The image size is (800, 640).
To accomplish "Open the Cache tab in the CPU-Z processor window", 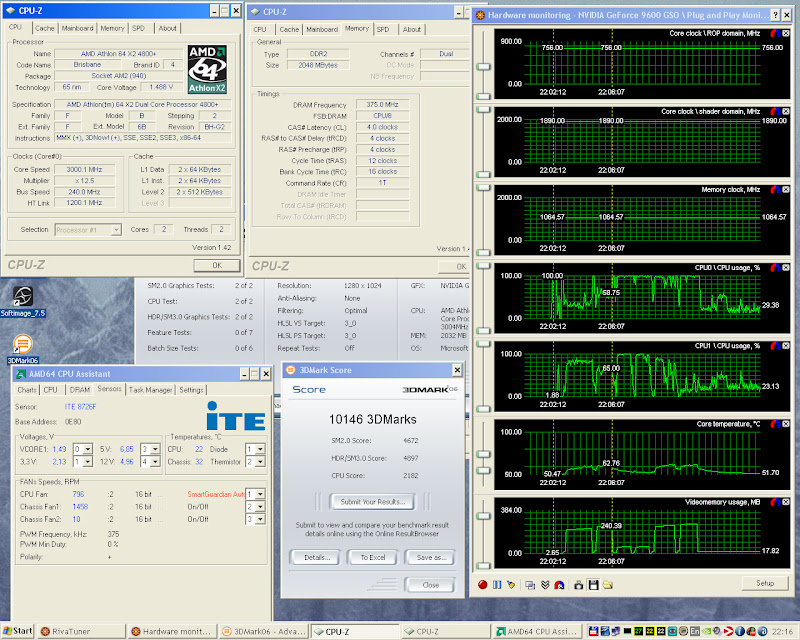I will [x=45, y=29].
